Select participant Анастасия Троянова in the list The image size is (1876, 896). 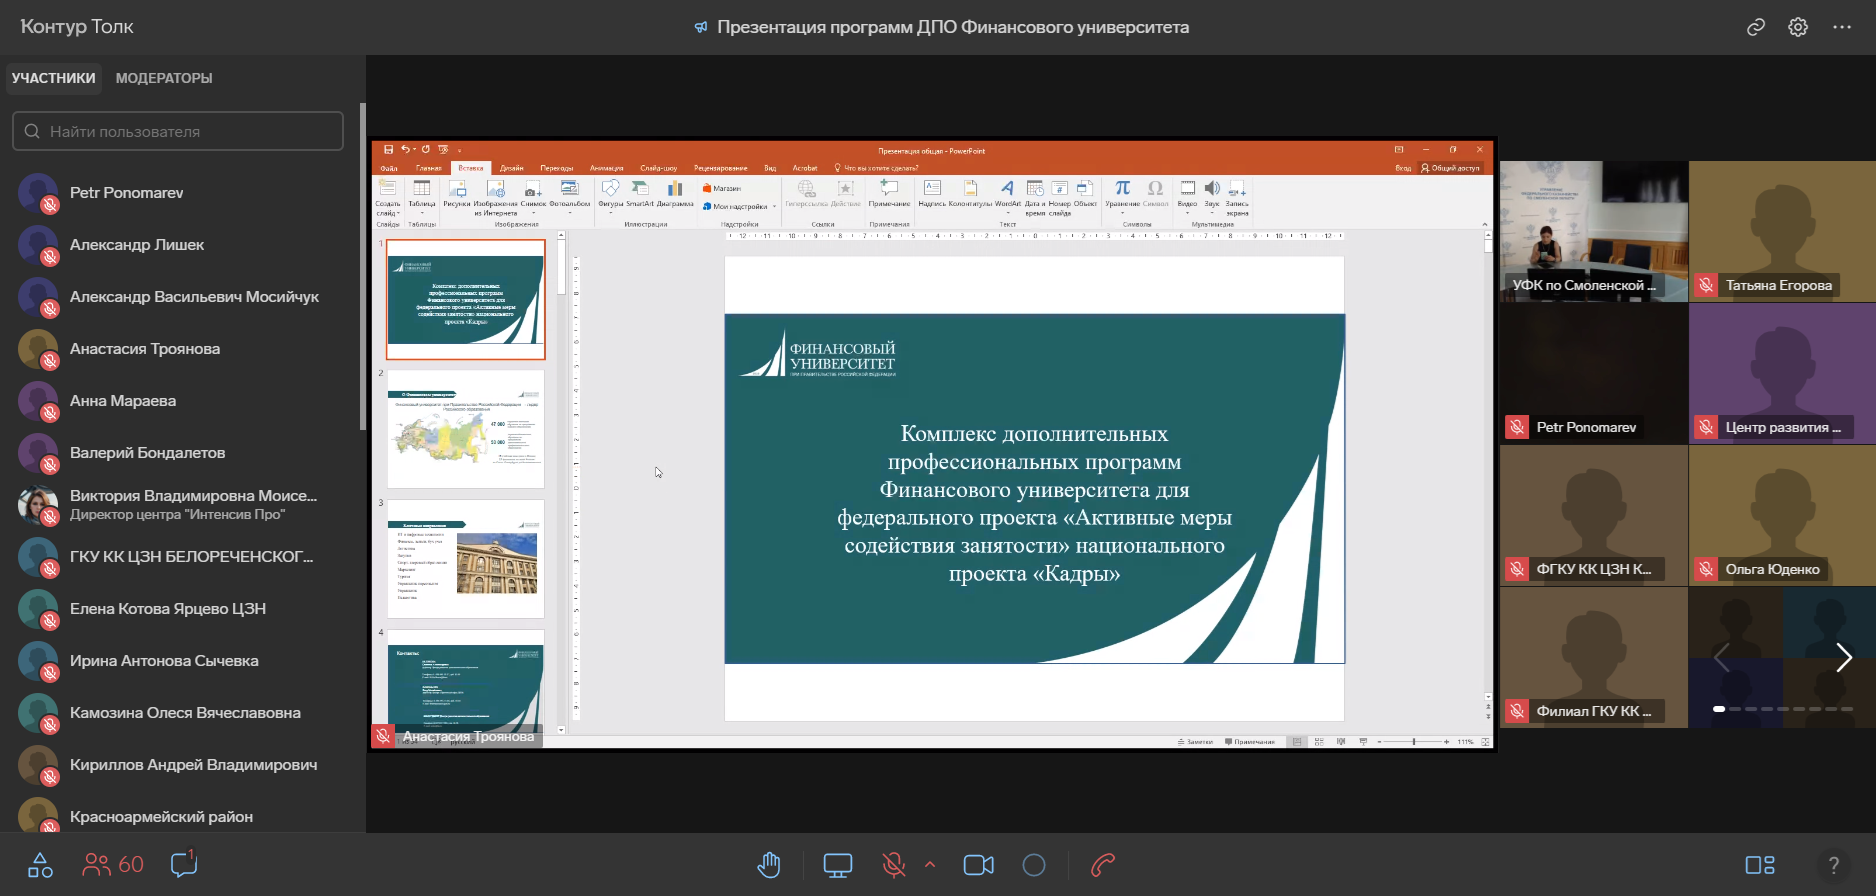180,349
